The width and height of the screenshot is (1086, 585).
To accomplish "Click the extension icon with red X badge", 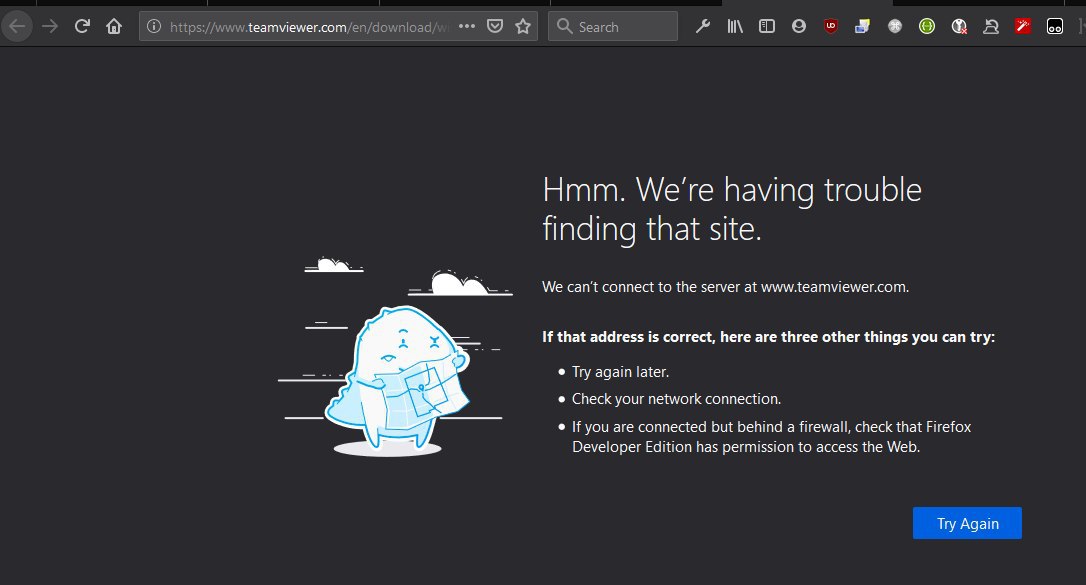I will click(959, 27).
